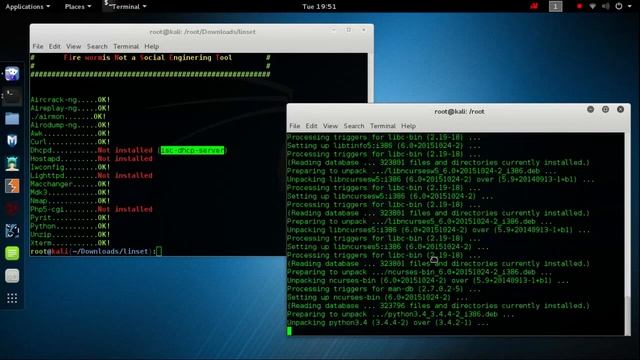Maximize the root@kali: /root window
Screen dimensions: 640x360
point(605,109)
